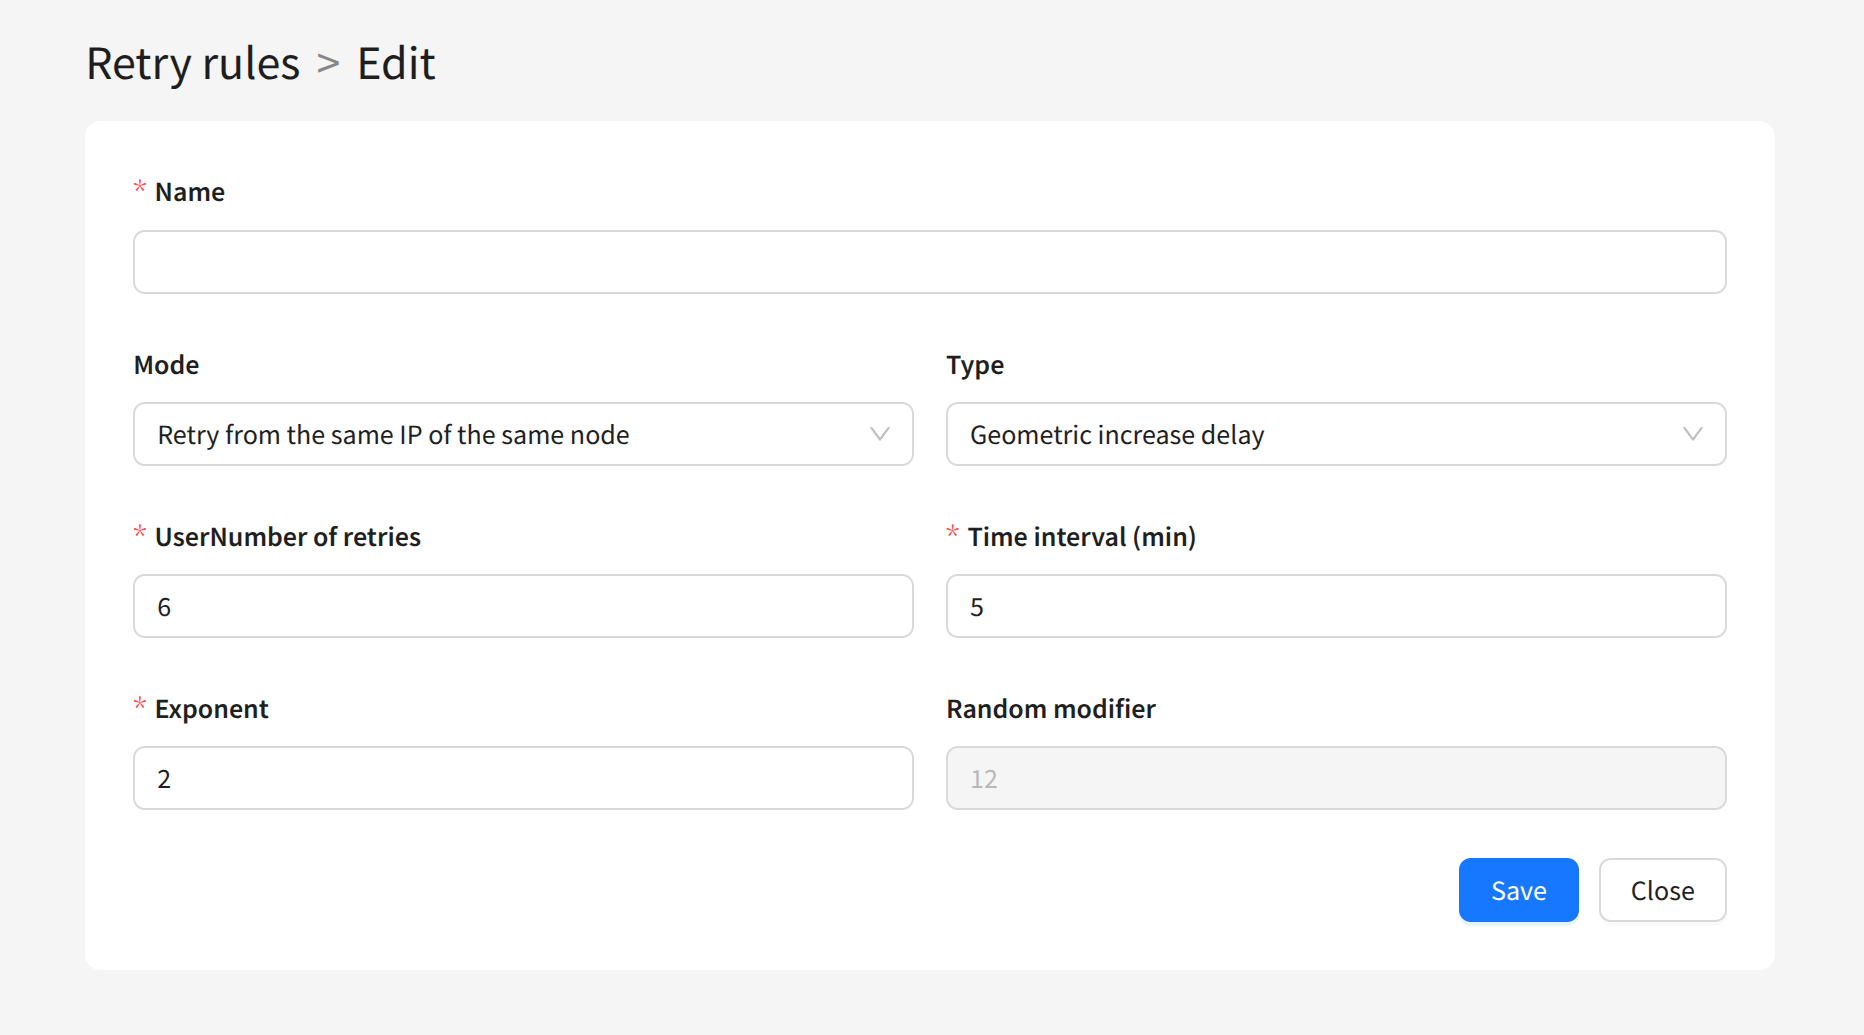This screenshot has height=1035, width=1864.
Task: Click the Mode label text
Action: (166, 365)
